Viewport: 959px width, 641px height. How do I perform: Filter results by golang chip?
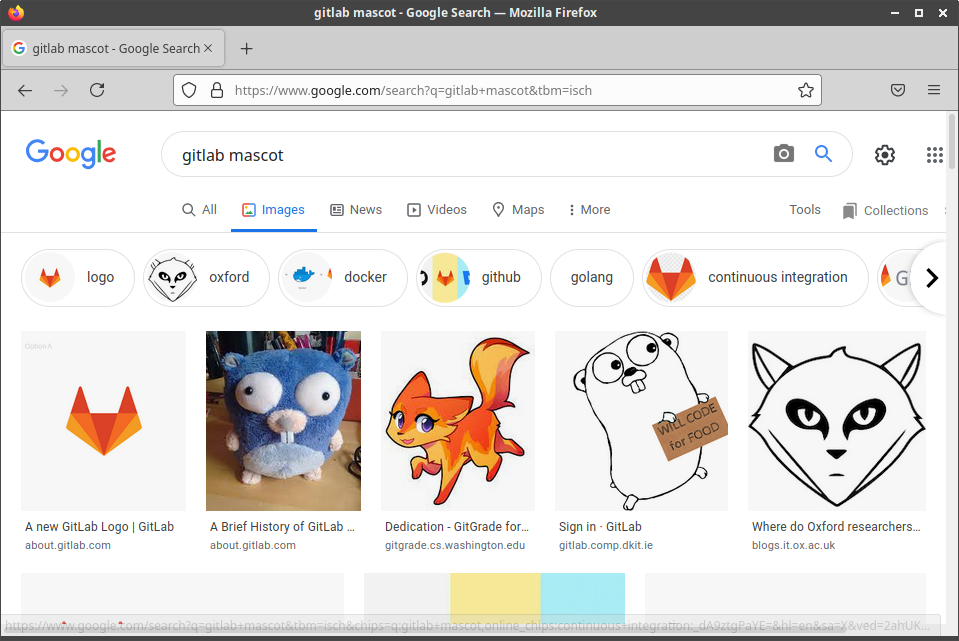pos(591,278)
